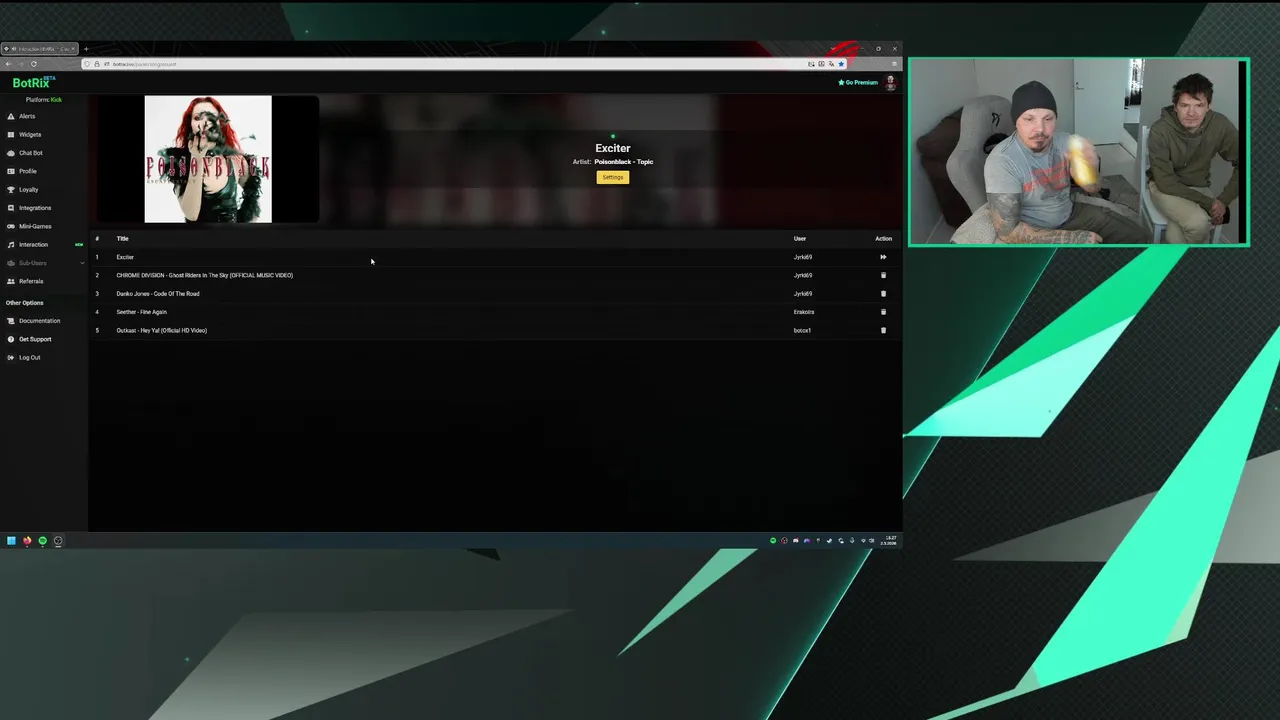Viewport: 1280px width, 720px height.
Task: Delete the Danko Jones song request
Action: [x=883, y=294]
